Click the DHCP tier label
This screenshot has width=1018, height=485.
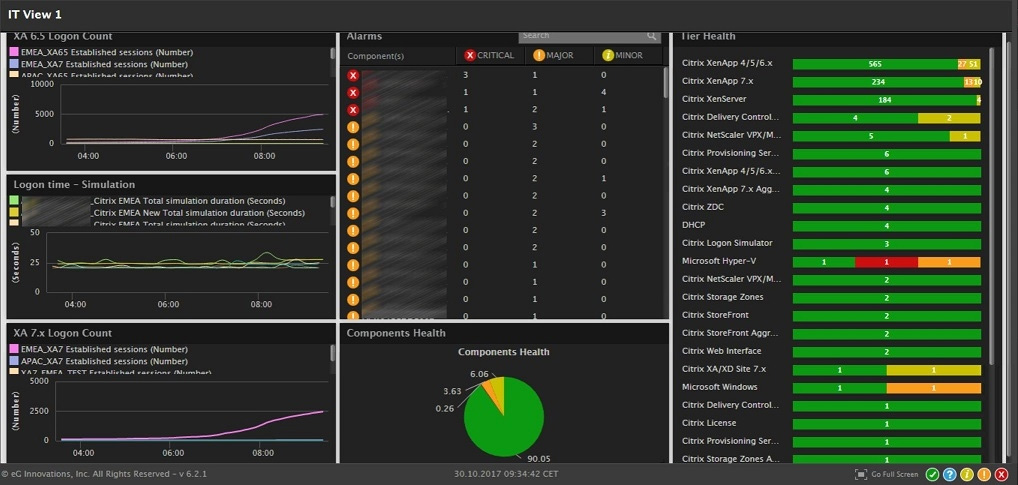(693, 225)
